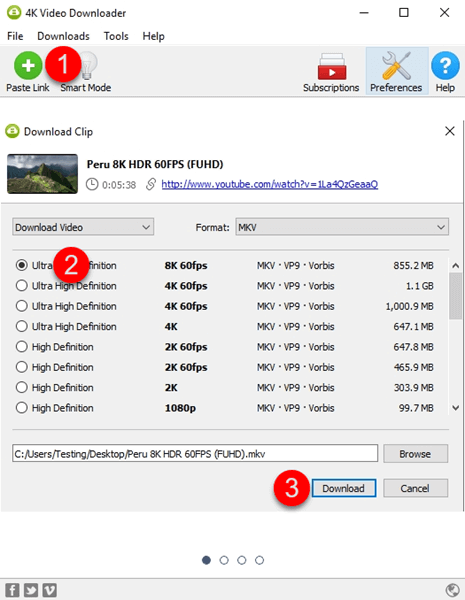Click the save path input field
This screenshot has height=600, width=465.
tap(195, 453)
